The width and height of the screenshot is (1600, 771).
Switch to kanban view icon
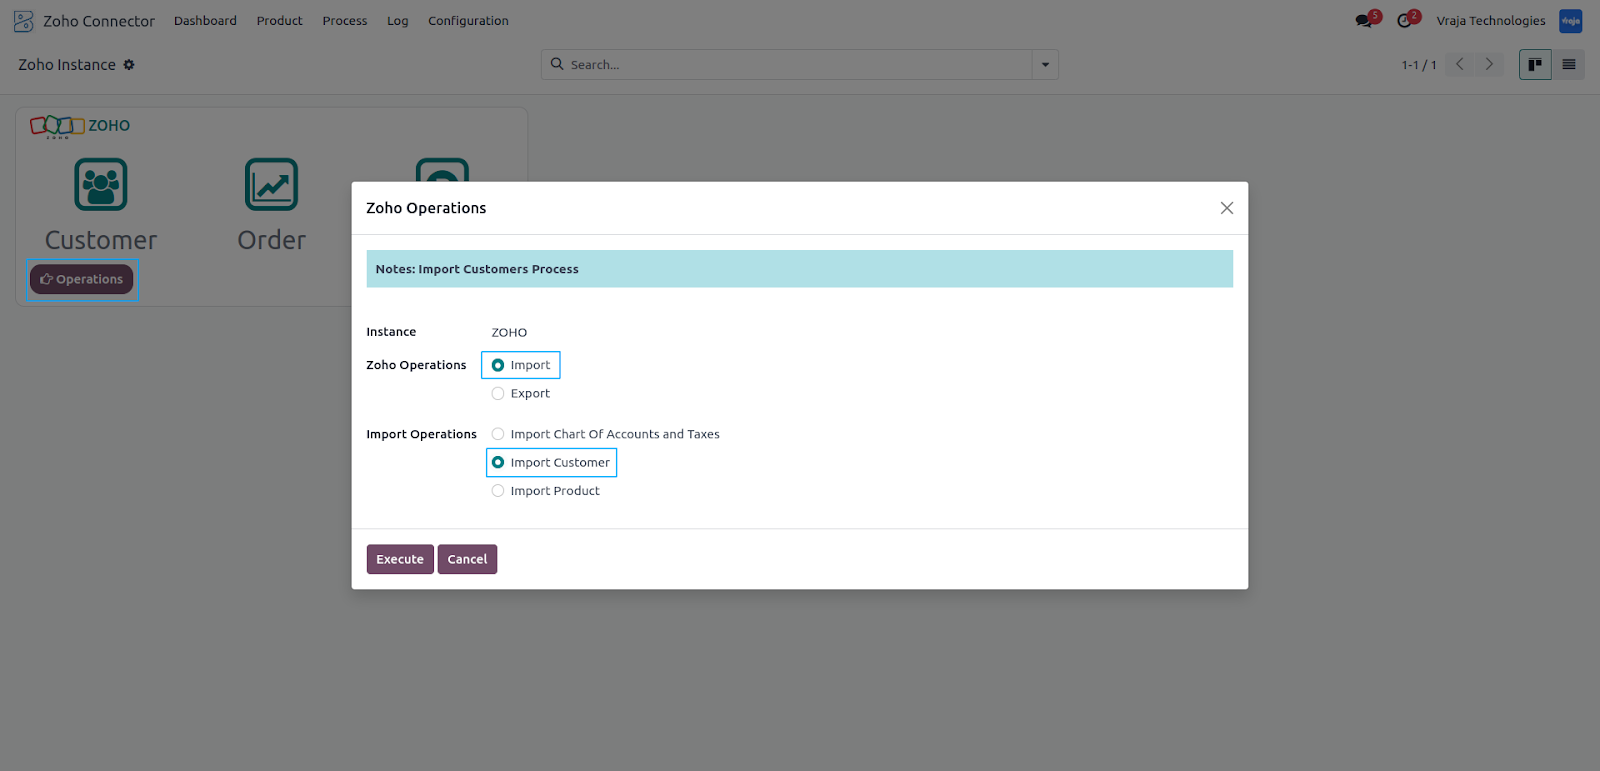pyautogui.click(x=1535, y=65)
